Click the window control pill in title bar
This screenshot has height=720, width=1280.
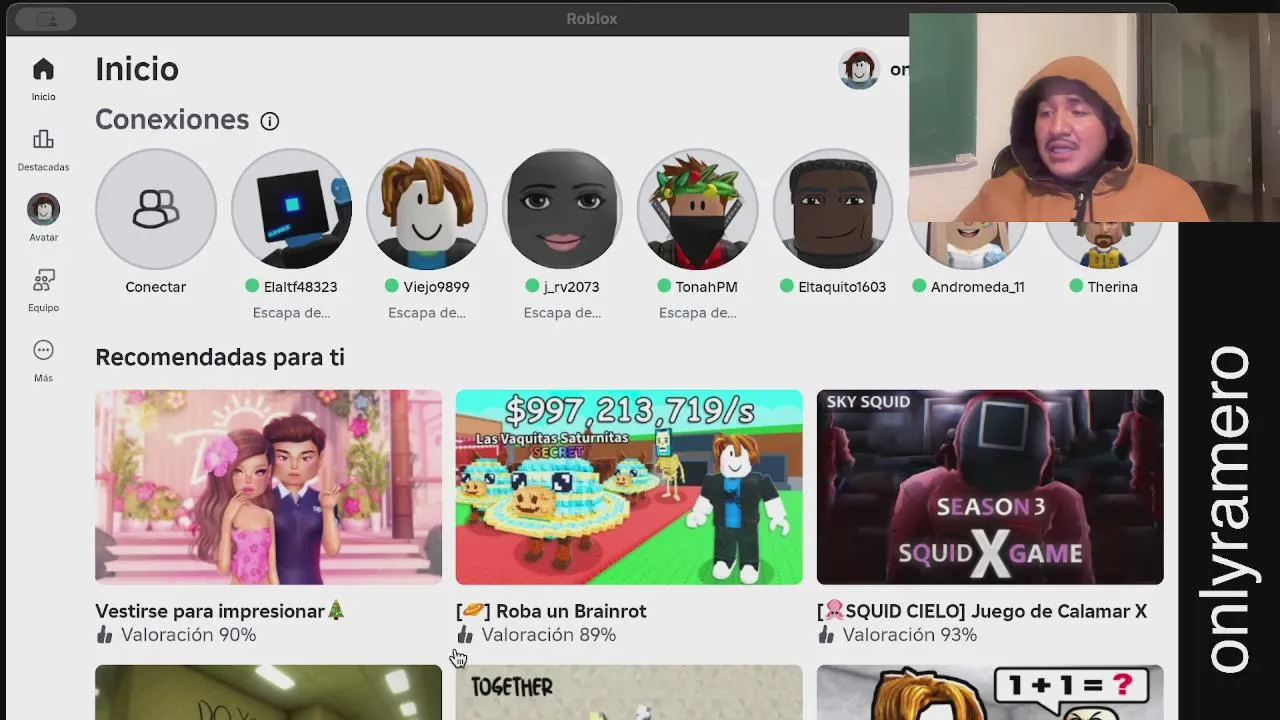pos(46,19)
